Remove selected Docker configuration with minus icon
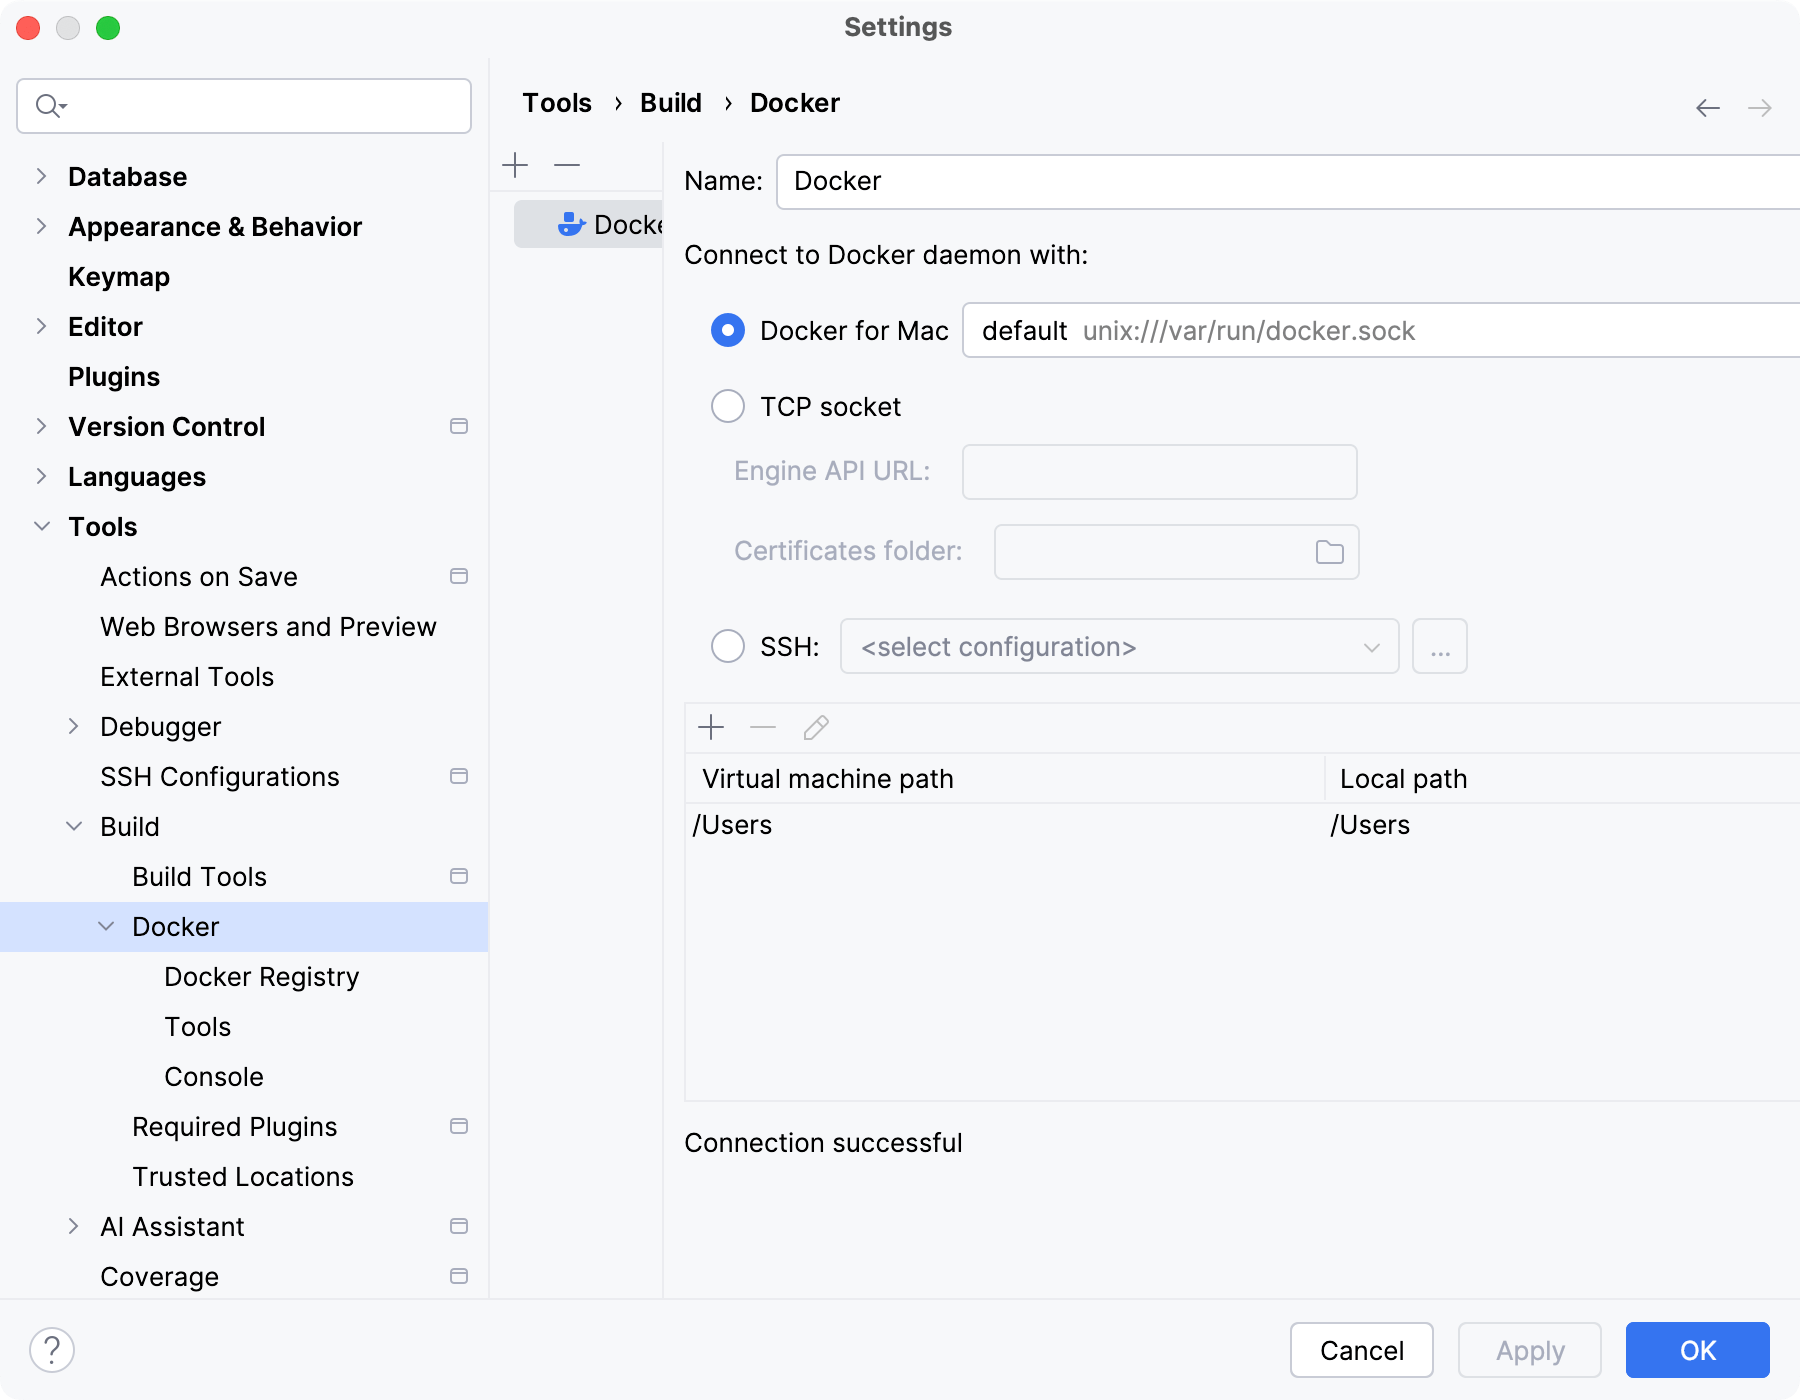The image size is (1800, 1400). (567, 165)
